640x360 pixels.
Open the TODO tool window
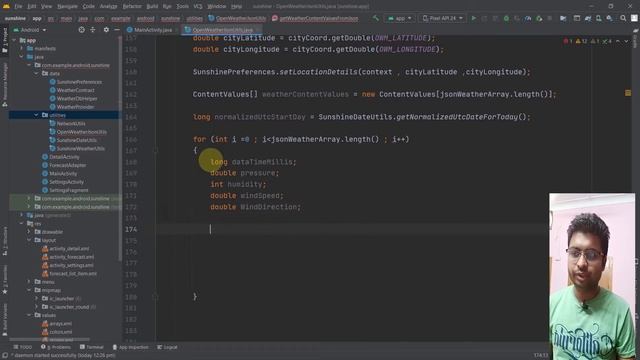(22, 347)
